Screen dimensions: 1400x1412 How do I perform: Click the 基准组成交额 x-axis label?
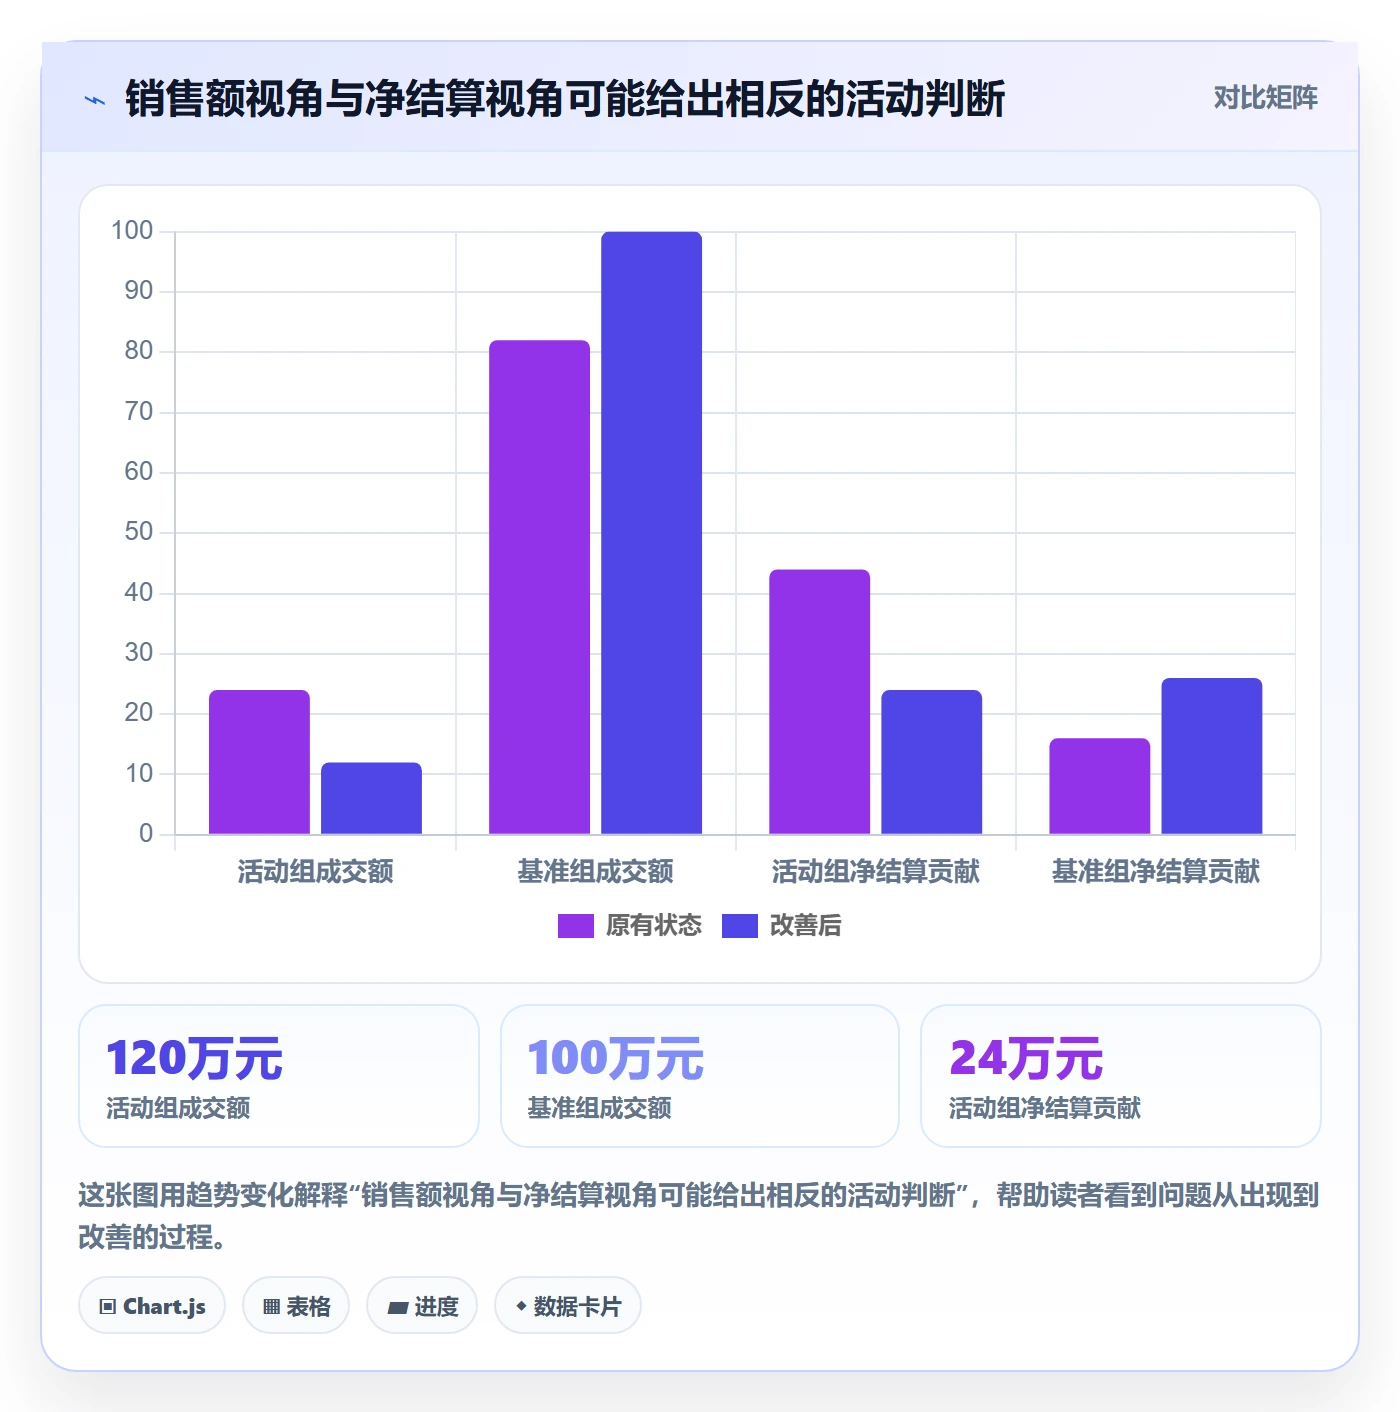point(595,872)
